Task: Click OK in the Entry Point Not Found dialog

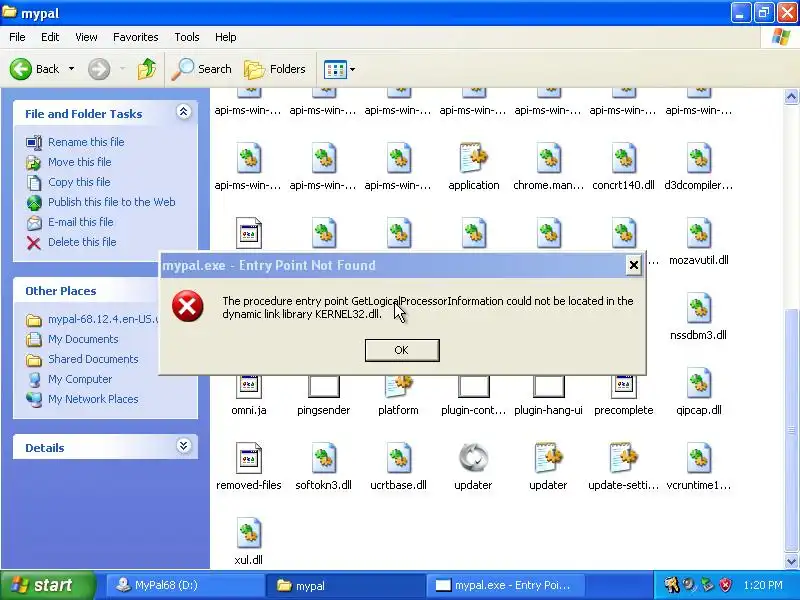Action: [402, 350]
